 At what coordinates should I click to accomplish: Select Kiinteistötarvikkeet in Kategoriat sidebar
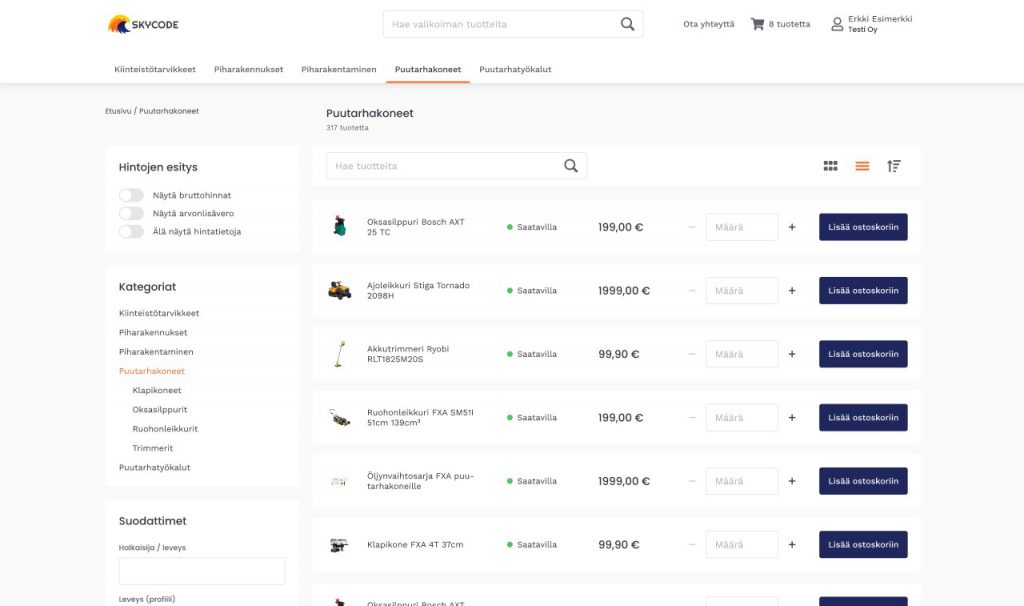pos(159,313)
